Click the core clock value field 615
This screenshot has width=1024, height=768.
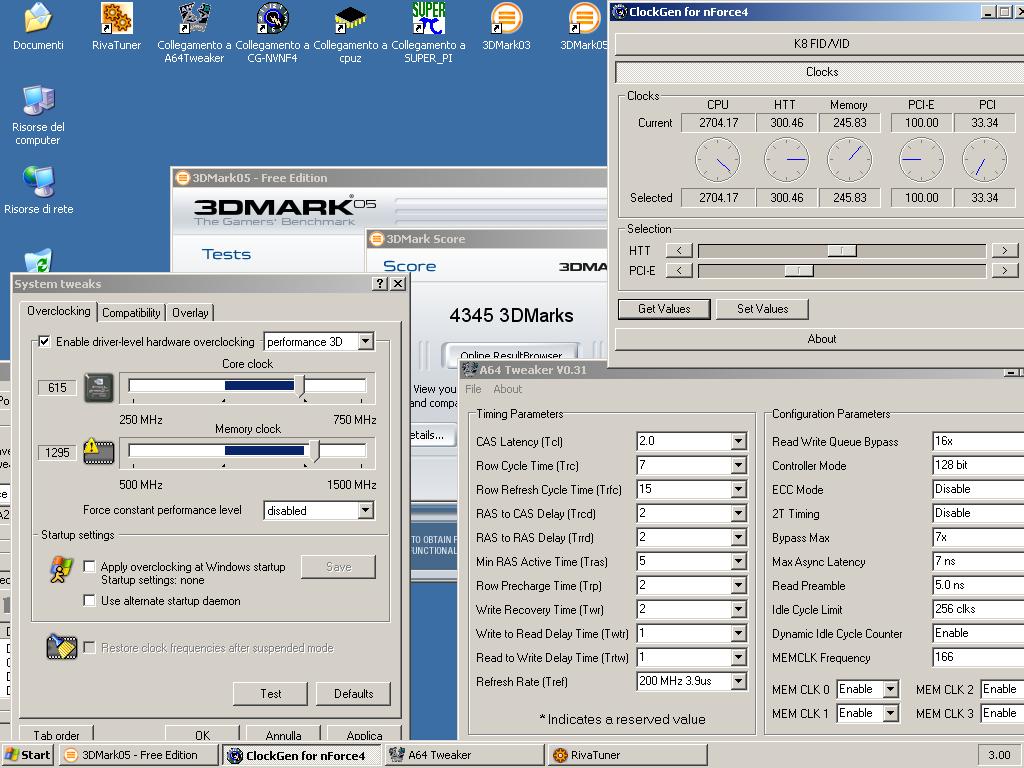click(57, 388)
